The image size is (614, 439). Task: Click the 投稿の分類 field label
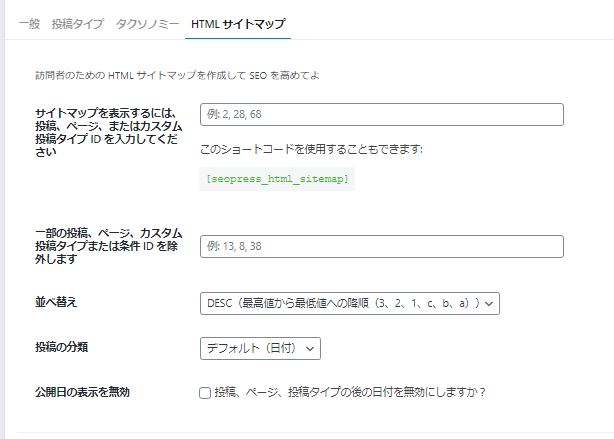[x=61, y=347]
